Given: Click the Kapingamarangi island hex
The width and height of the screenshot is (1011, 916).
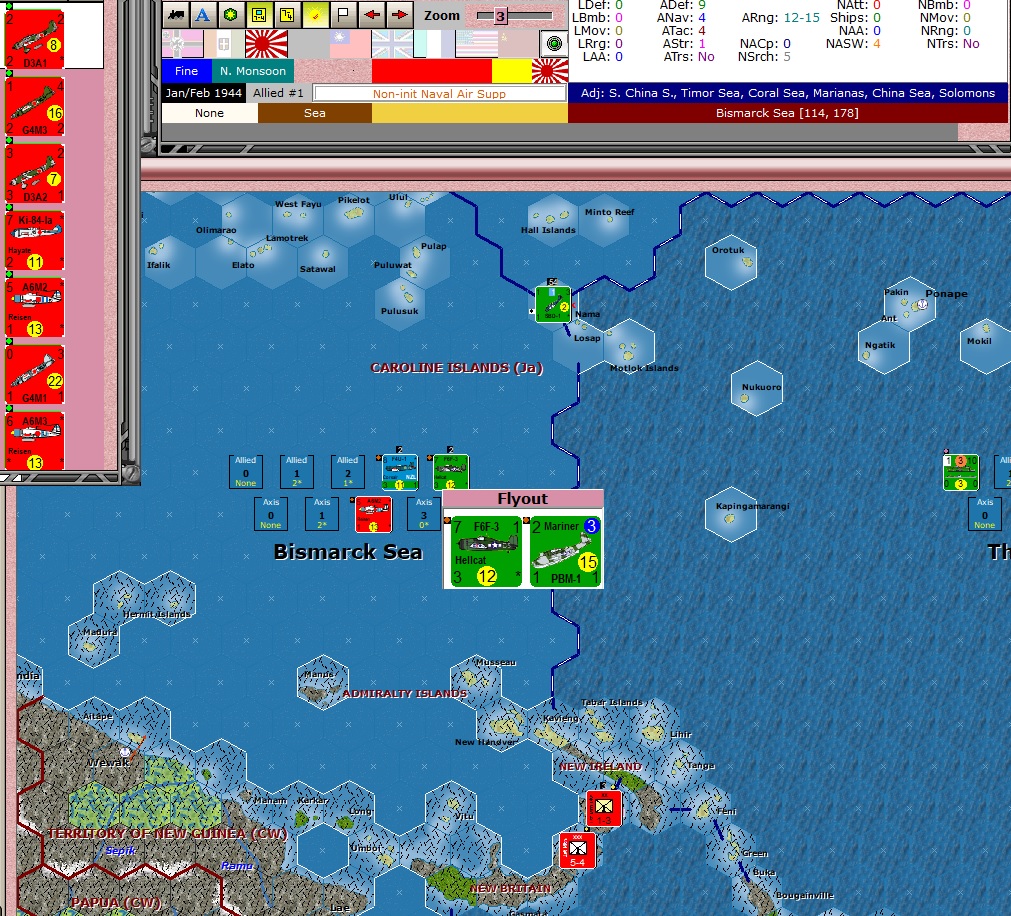Looking at the screenshot, I should (x=731, y=515).
